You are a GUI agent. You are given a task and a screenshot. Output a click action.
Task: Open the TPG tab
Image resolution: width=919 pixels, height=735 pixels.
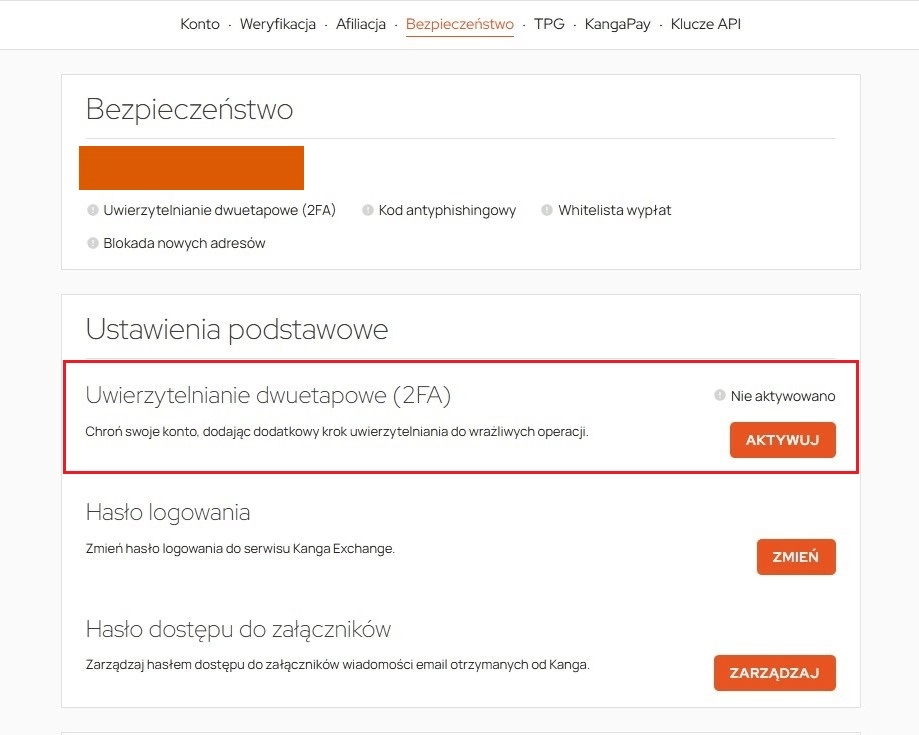coord(549,24)
